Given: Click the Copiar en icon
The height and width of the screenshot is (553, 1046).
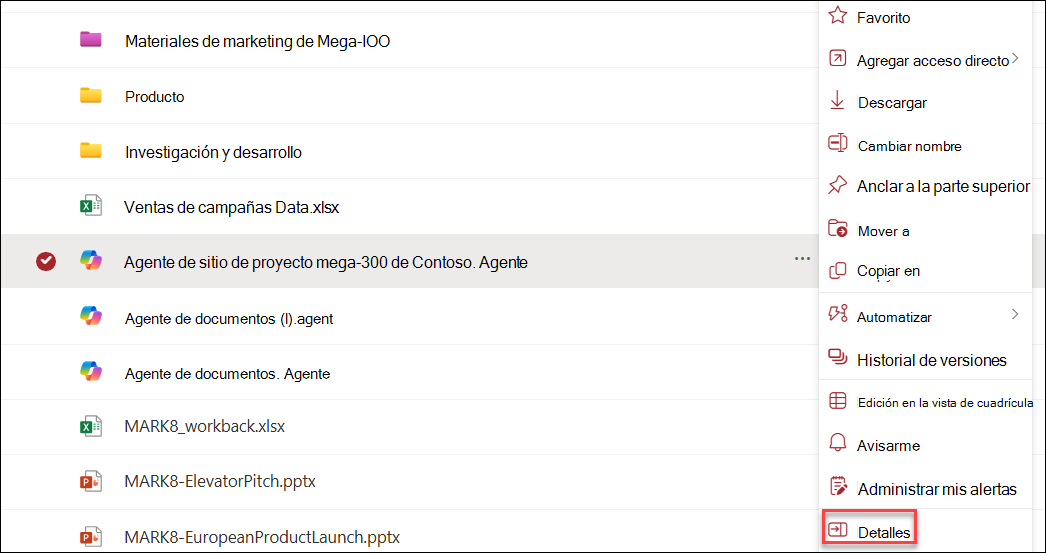Looking at the screenshot, I should click(838, 271).
